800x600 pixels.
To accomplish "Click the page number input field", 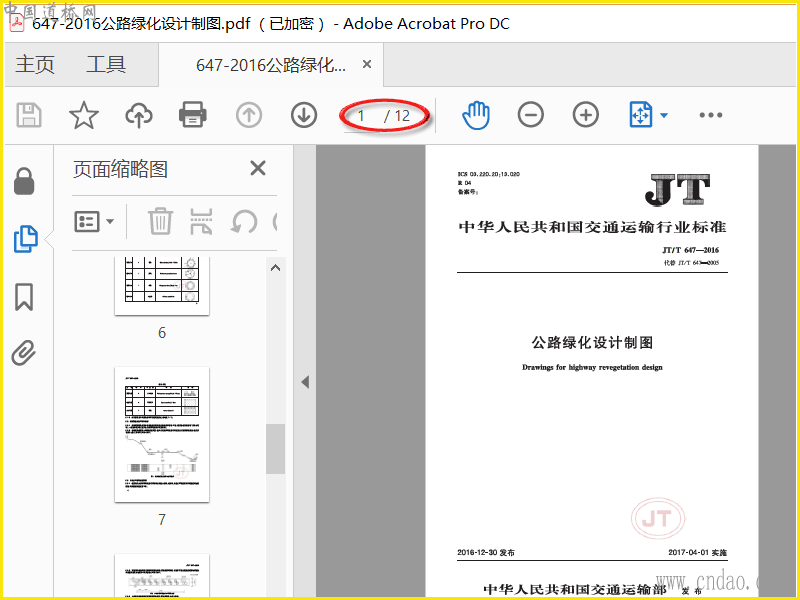I will coord(361,116).
